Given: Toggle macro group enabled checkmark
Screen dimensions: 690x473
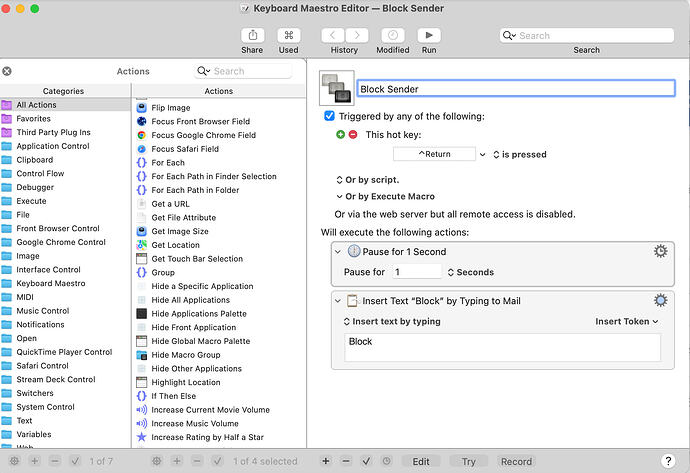Looking at the screenshot, I should click(x=75, y=461).
